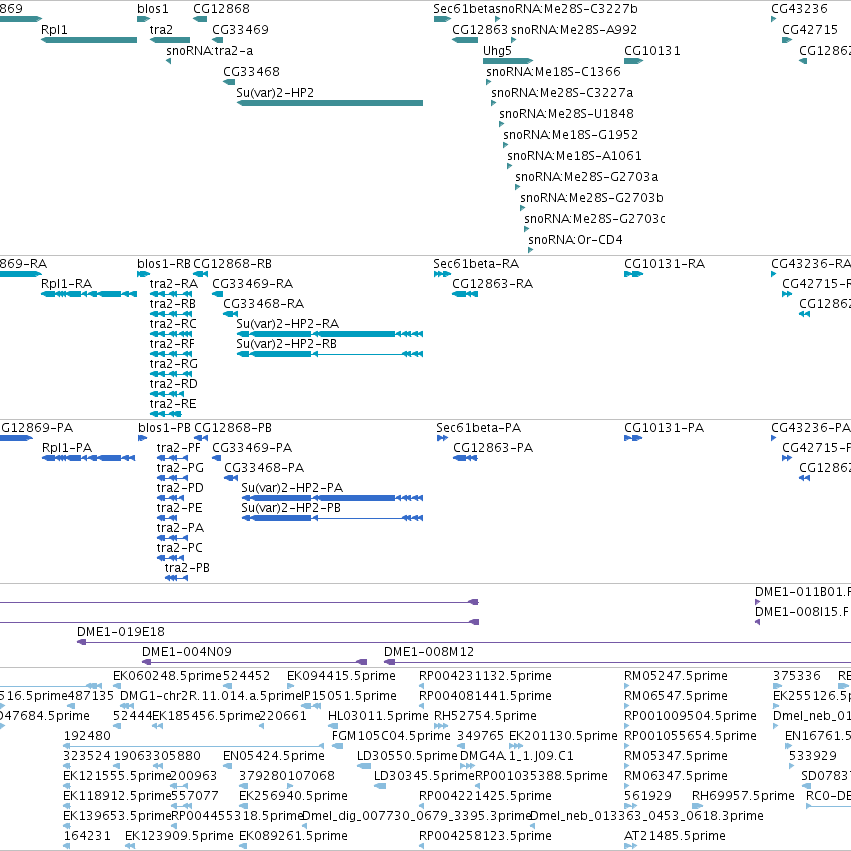Click CG12863-PA protein label
The image size is (851, 851).
pos(493,448)
